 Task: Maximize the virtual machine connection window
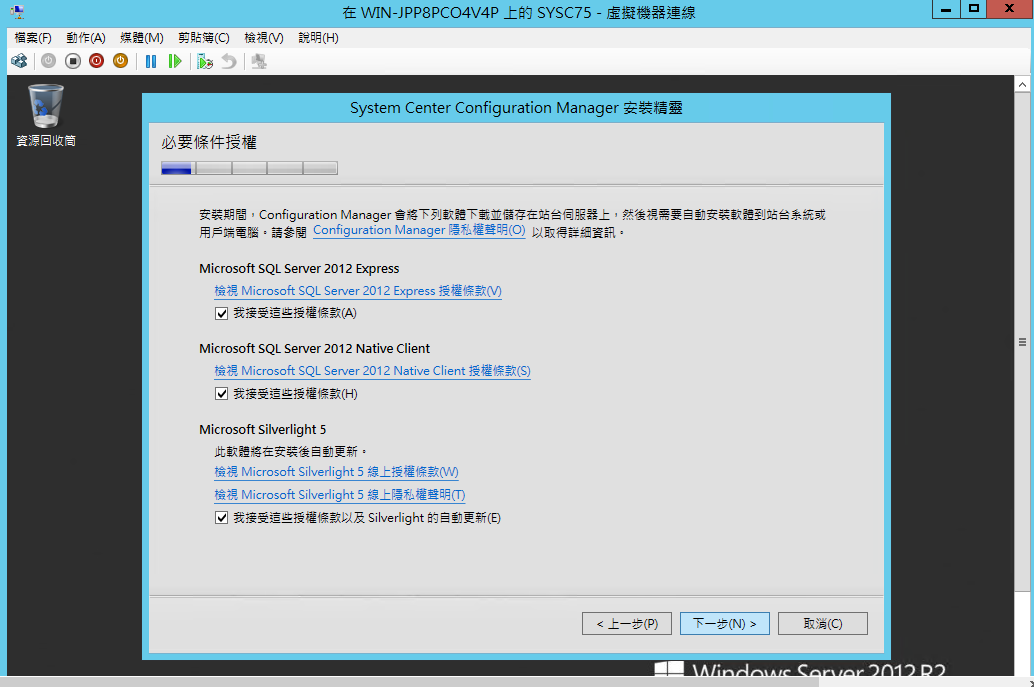pos(973,9)
